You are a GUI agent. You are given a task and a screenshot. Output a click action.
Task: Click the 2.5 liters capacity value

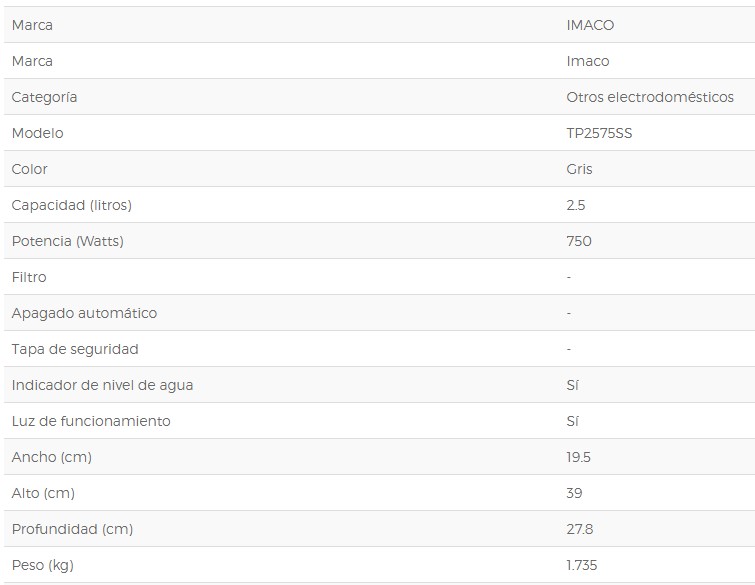(576, 205)
